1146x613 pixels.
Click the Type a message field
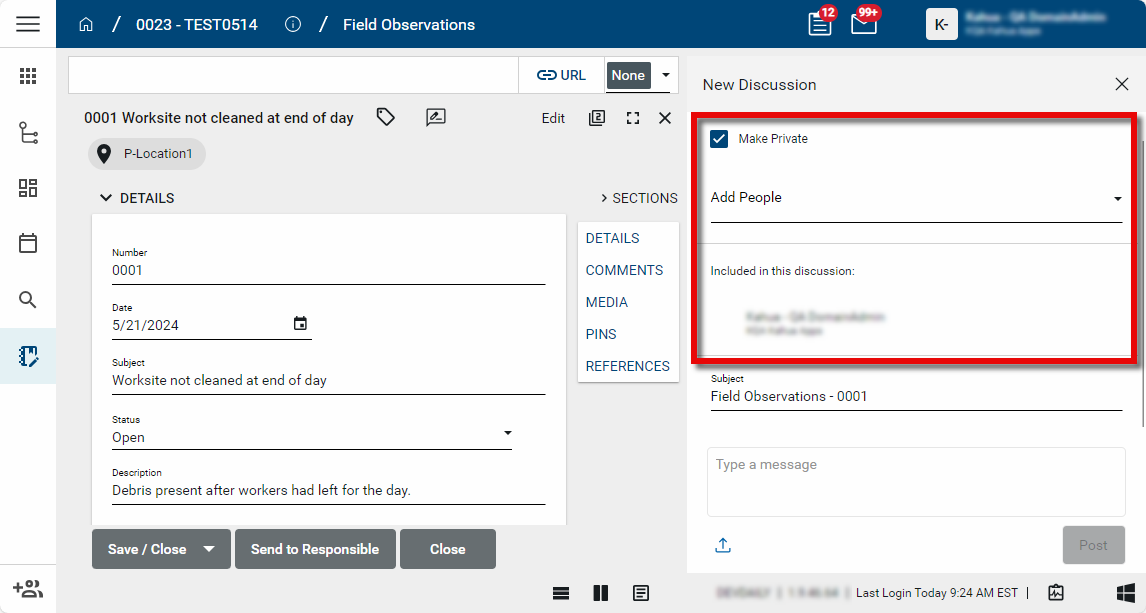tap(915, 480)
